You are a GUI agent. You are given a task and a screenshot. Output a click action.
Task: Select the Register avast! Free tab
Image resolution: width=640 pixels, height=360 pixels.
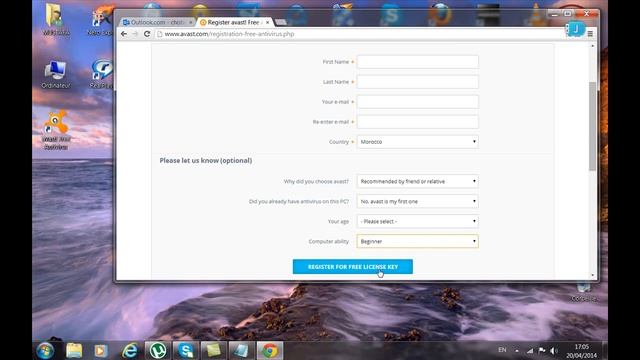point(233,22)
